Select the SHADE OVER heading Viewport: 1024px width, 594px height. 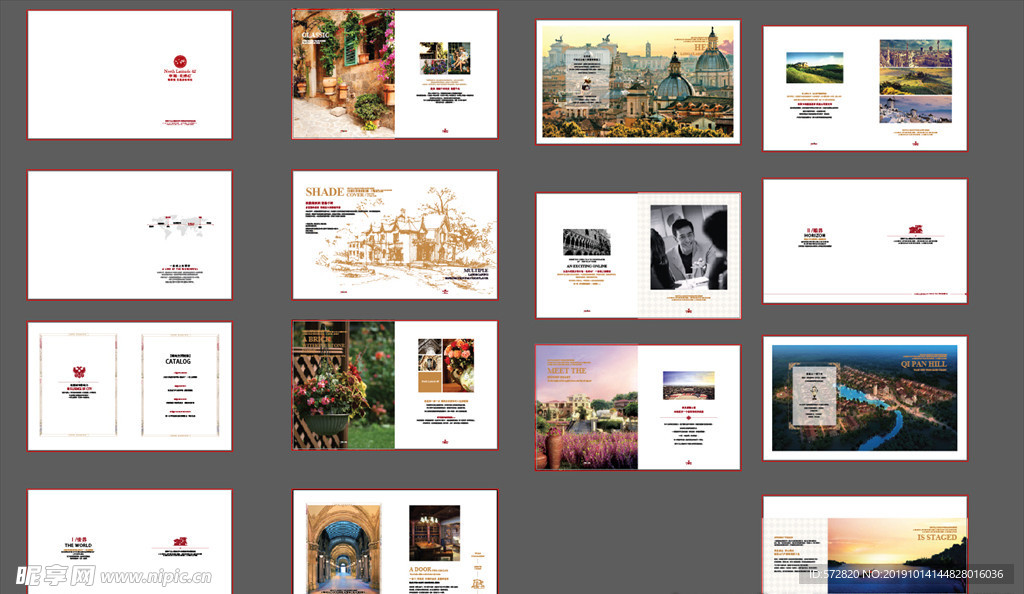325,192
